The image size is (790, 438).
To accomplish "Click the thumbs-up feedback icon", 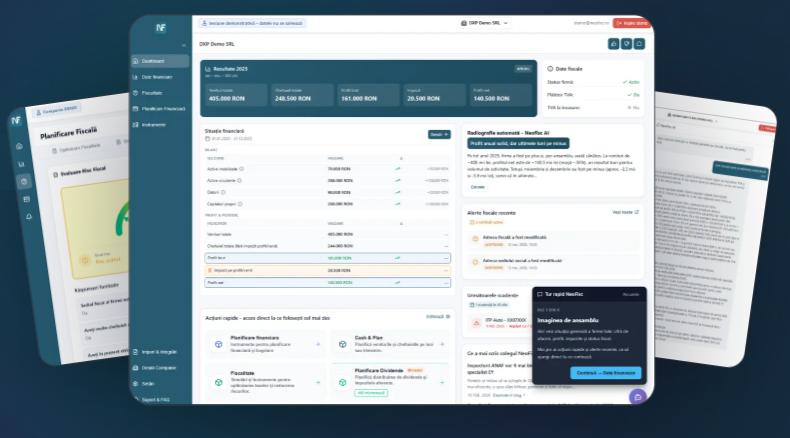I will [614, 44].
